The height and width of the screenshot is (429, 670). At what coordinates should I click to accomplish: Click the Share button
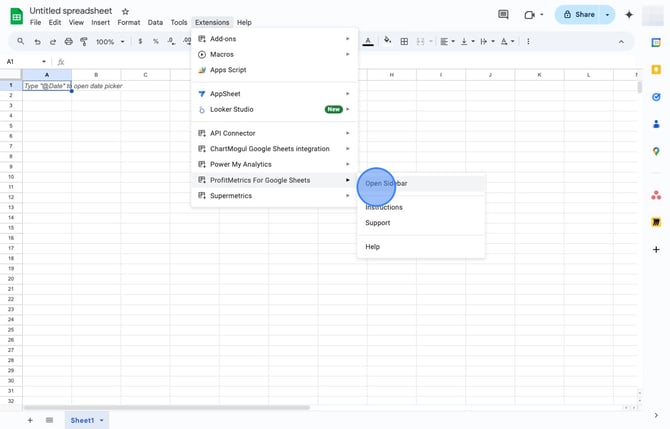coord(579,15)
